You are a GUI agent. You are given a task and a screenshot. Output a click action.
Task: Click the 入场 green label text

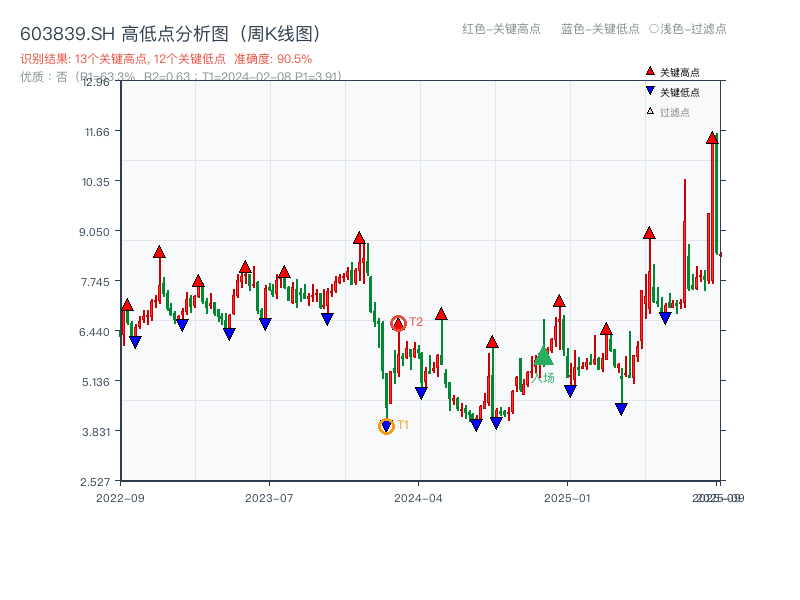click(x=543, y=378)
